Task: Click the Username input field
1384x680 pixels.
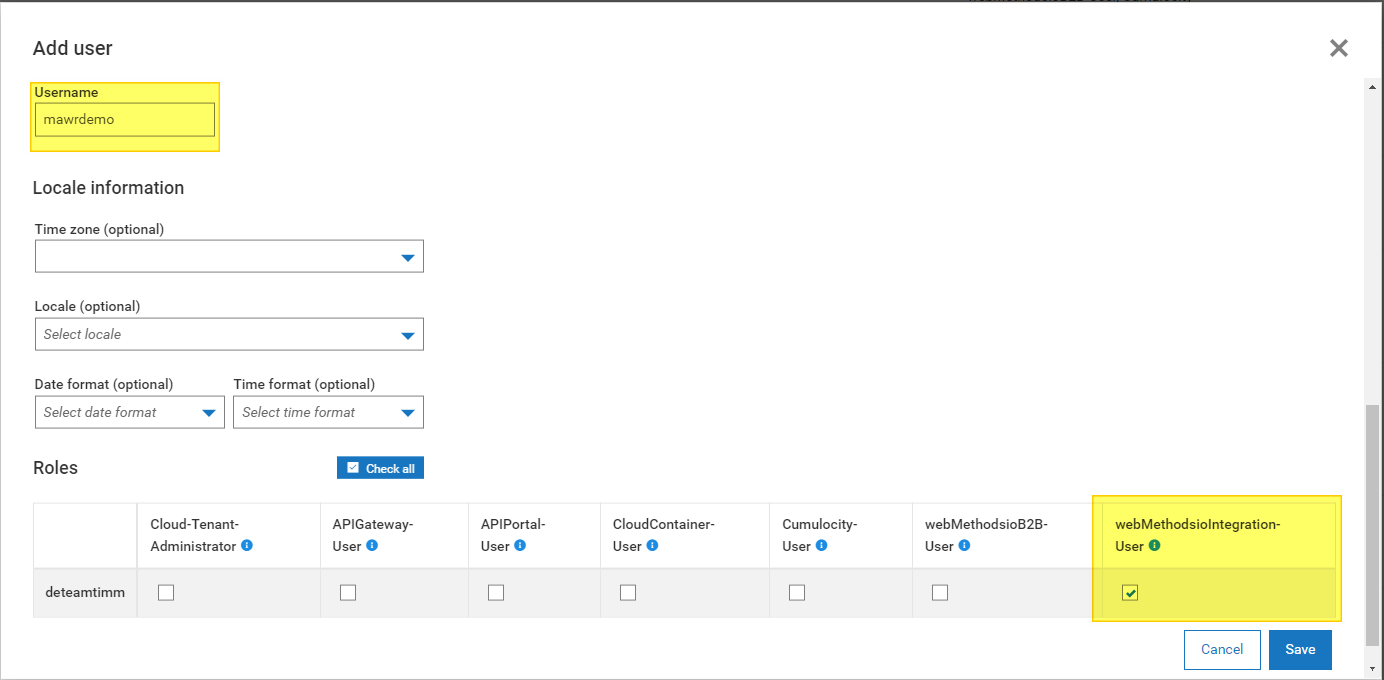Action: 125,120
